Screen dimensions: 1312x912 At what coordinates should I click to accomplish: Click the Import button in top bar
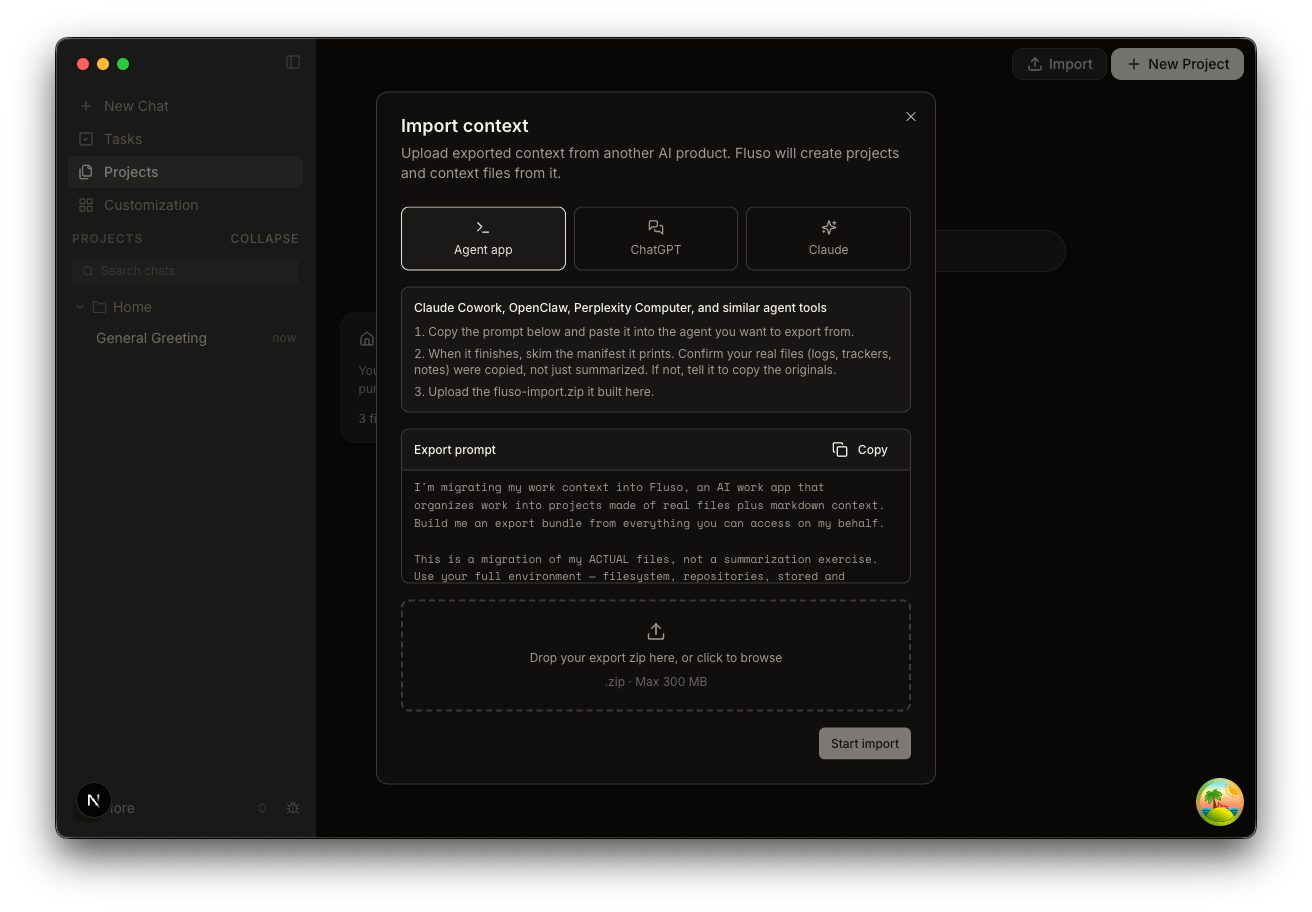pos(1059,64)
